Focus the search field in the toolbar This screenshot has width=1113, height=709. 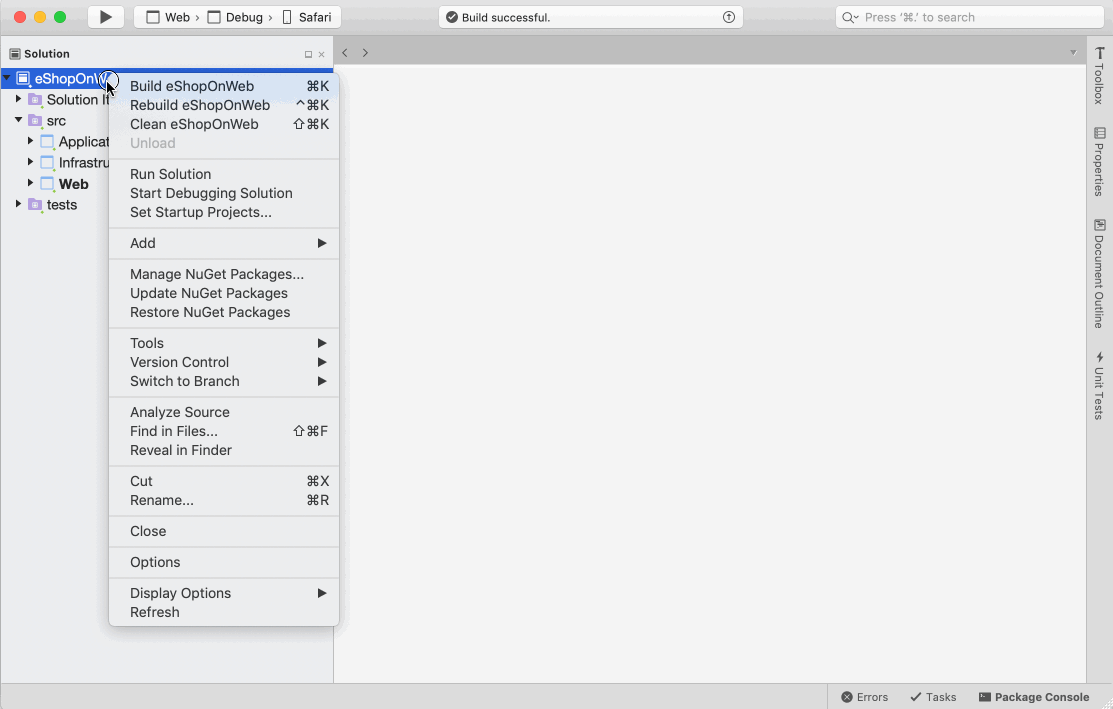point(969,17)
